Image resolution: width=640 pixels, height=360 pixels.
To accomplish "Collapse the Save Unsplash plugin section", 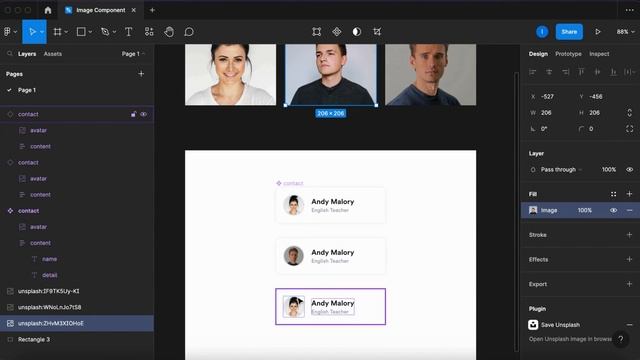I will pyautogui.click(x=629, y=325).
